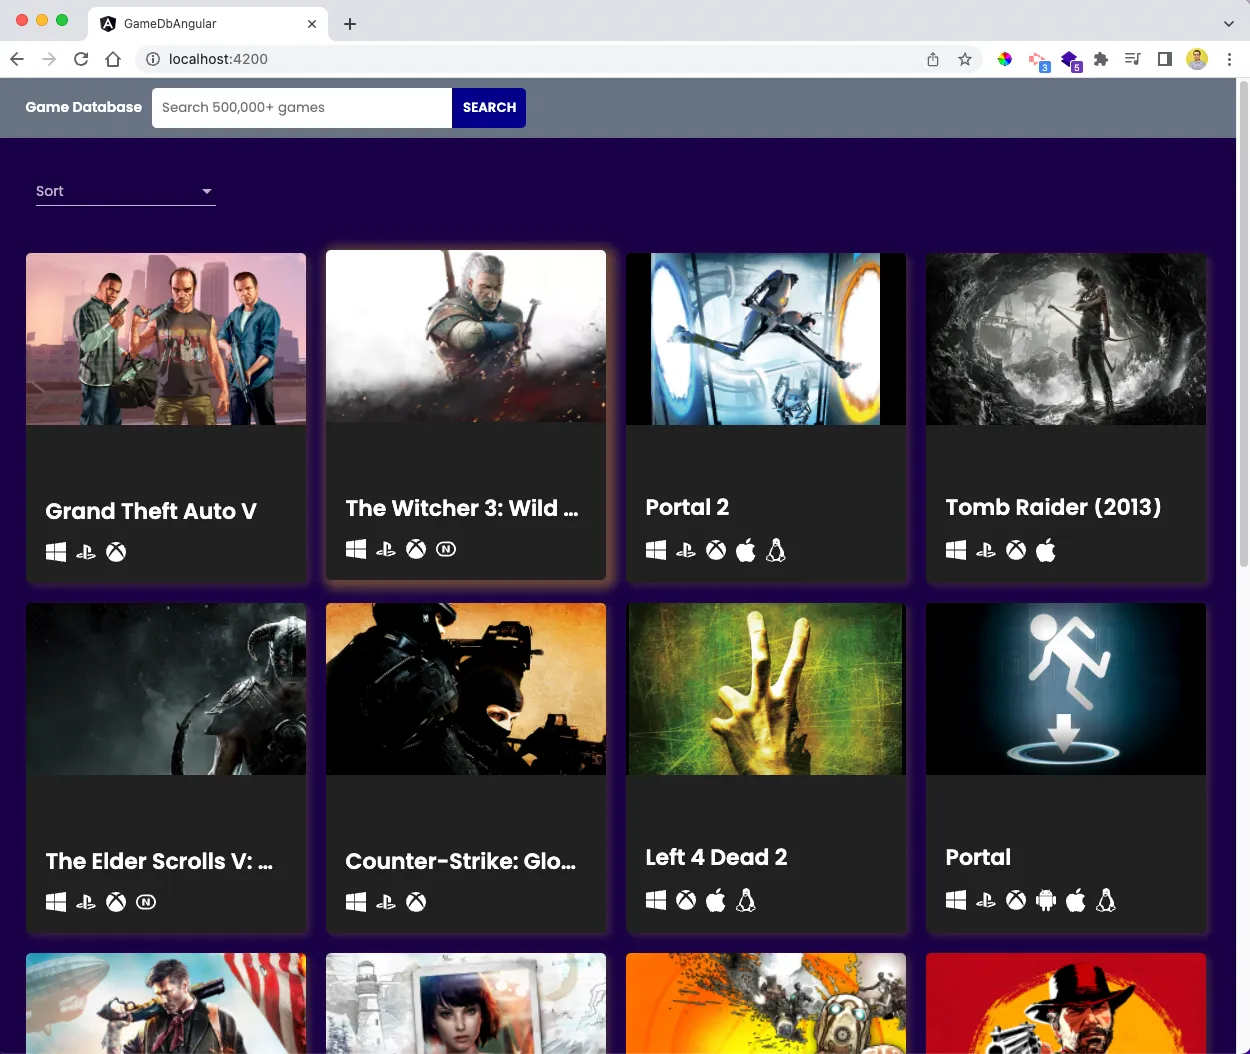The width and height of the screenshot is (1250, 1054).
Task: Open the Chrome profile avatar
Action: [x=1197, y=59]
